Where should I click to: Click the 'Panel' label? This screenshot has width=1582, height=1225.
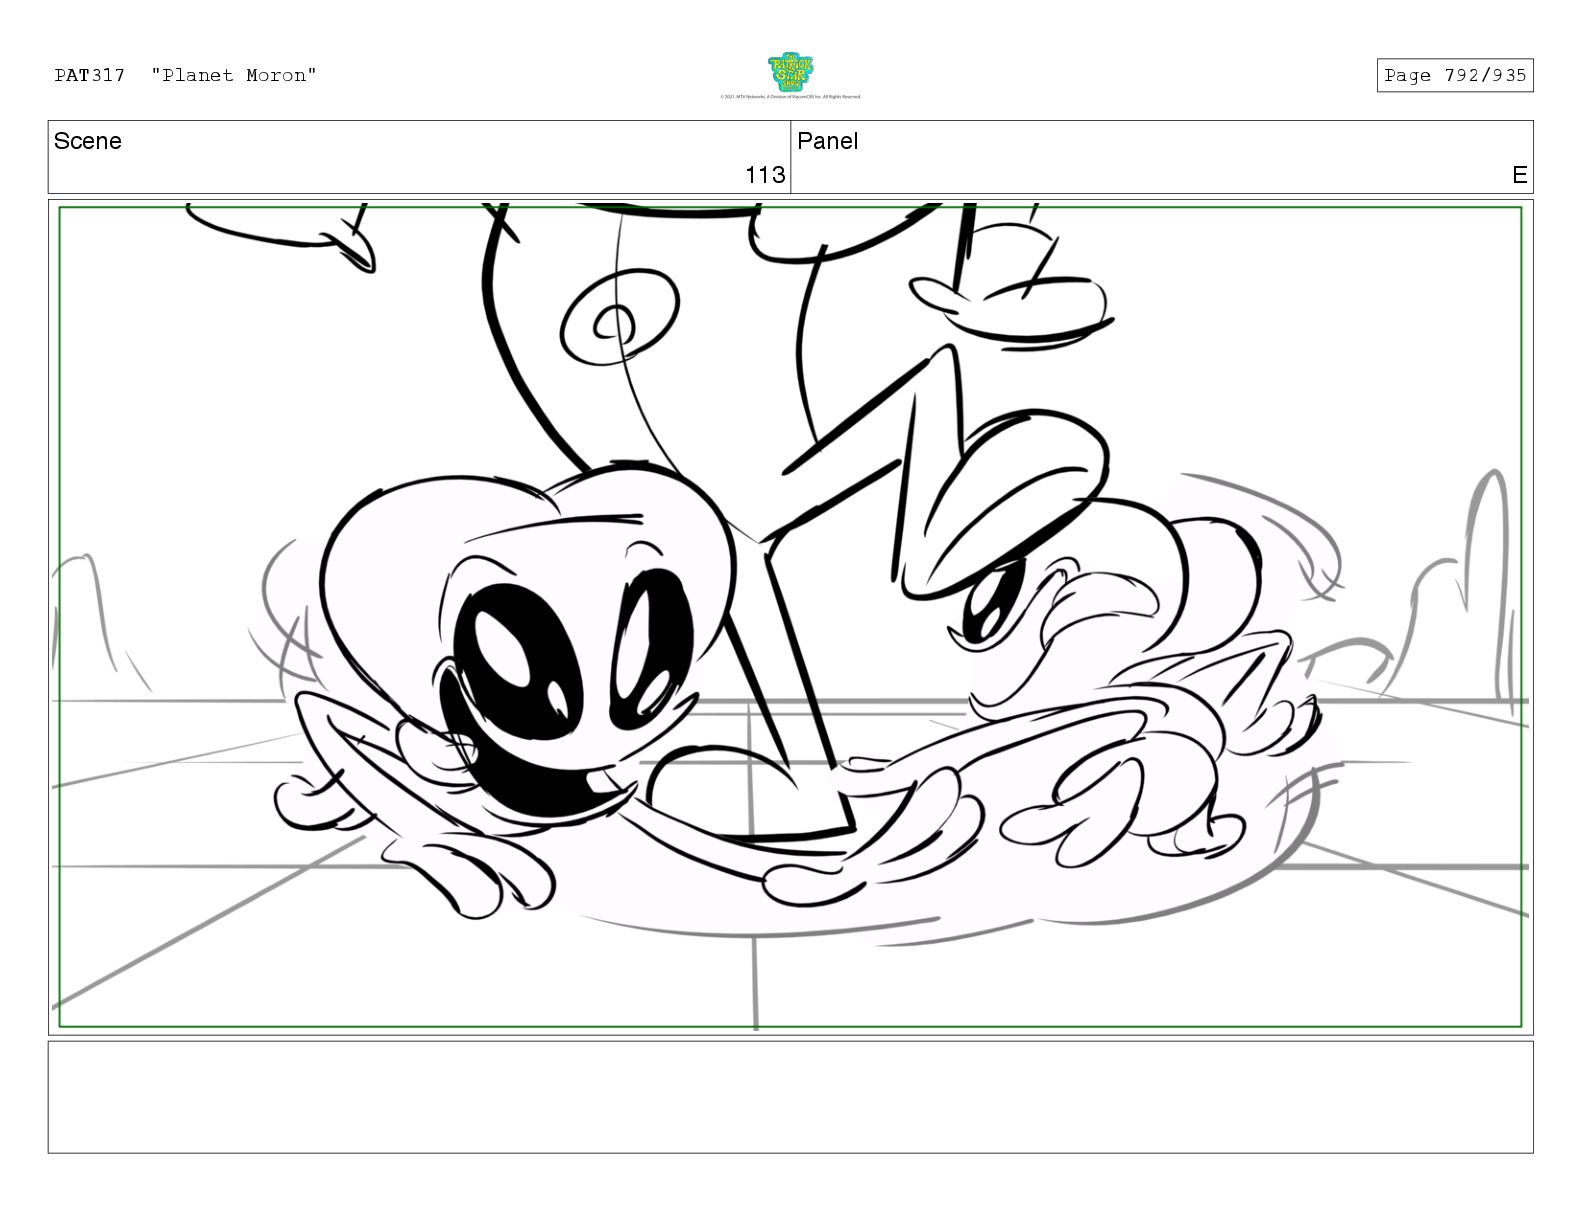pyautogui.click(x=827, y=141)
